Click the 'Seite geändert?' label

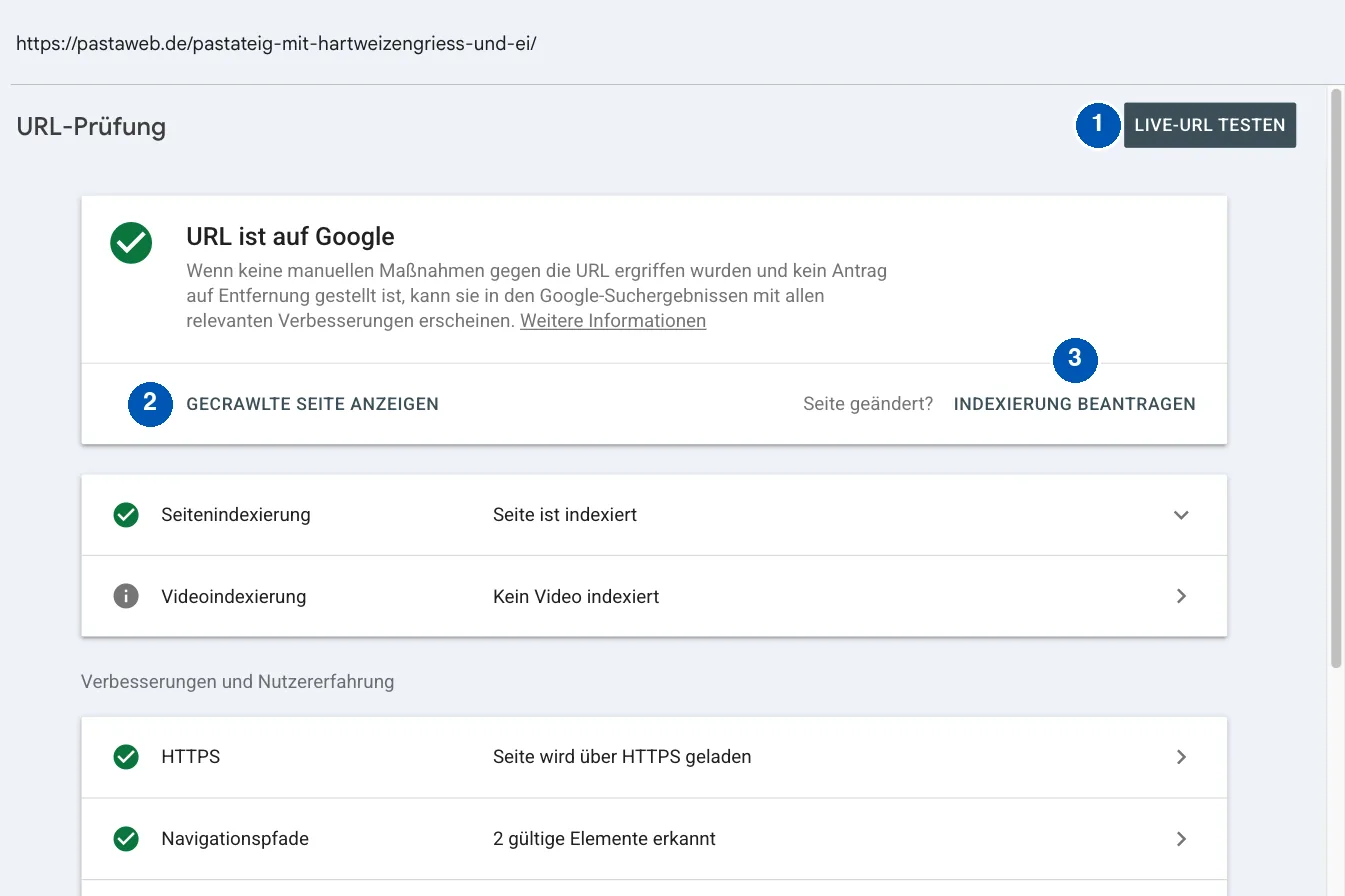pyautogui.click(x=868, y=404)
